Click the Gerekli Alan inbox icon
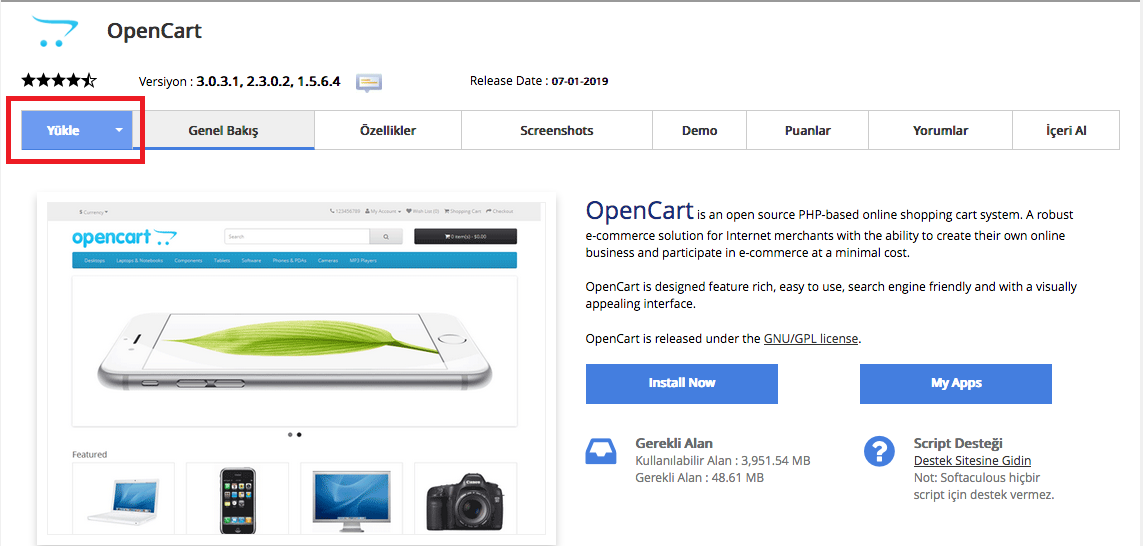Viewport: 1143px width, 546px height. 601,451
